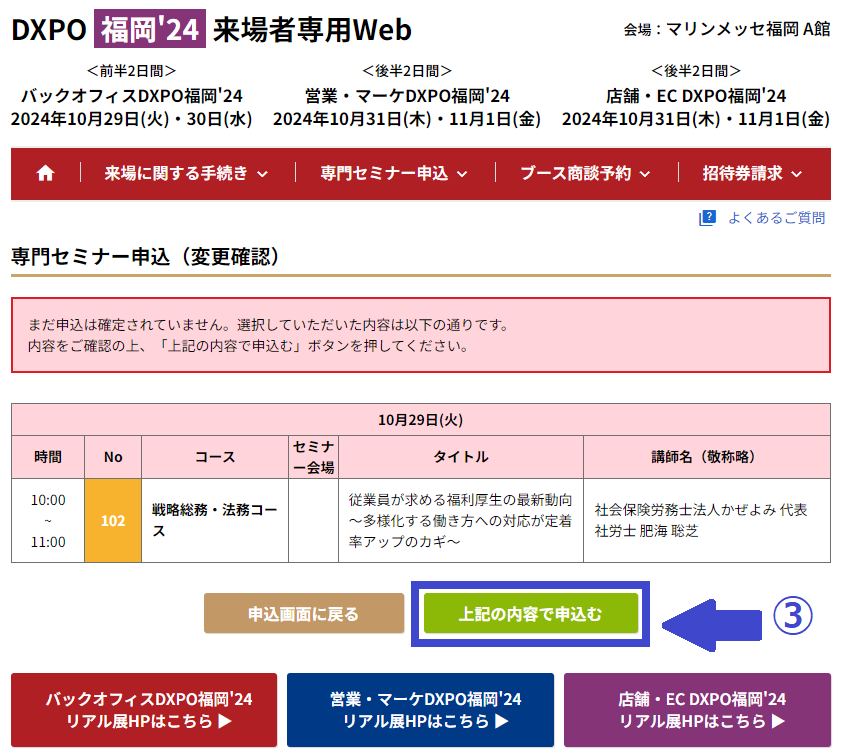The image size is (846, 756).
Task: Click the circled number 3 marker
Action: click(x=792, y=616)
